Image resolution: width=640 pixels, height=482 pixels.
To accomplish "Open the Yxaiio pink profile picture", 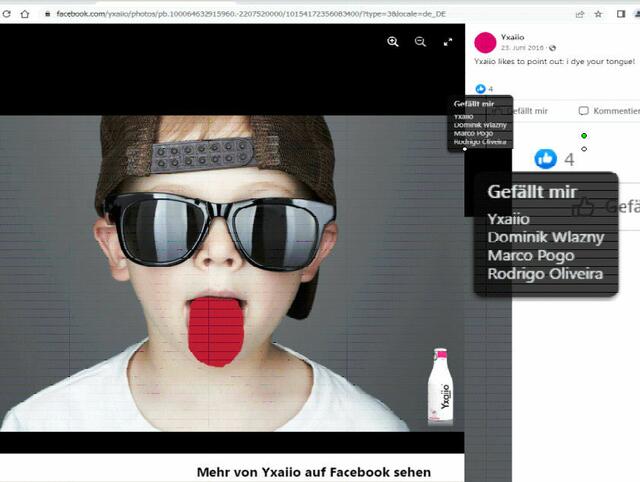I will click(x=485, y=42).
